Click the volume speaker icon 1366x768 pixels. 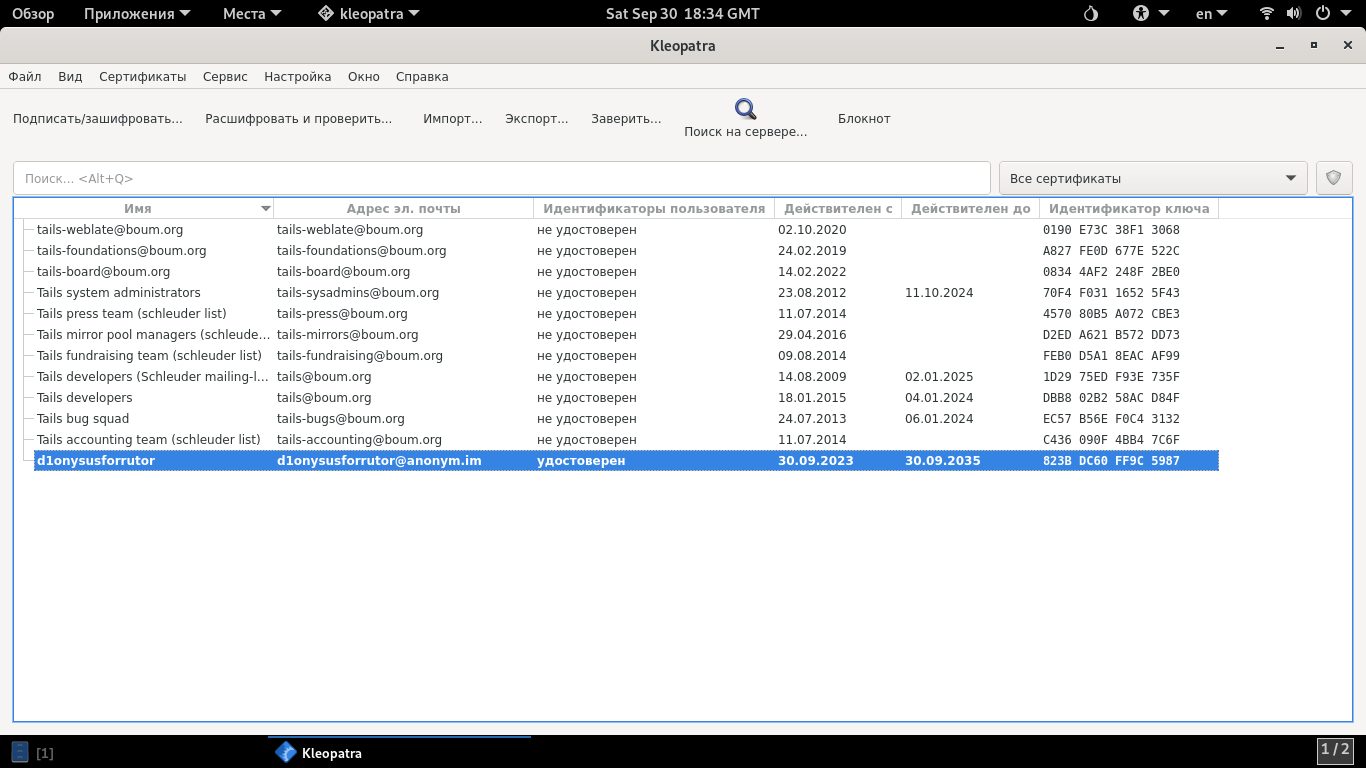(x=1294, y=14)
